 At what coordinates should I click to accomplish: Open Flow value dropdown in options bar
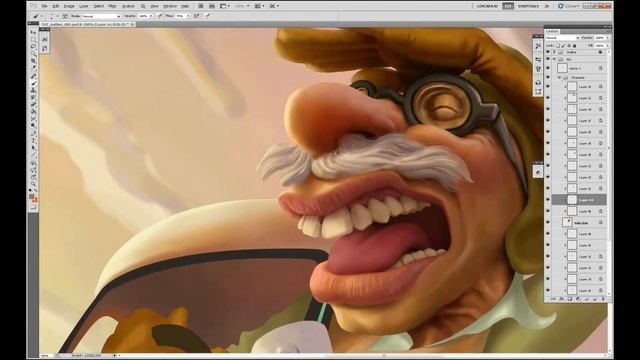pos(189,16)
